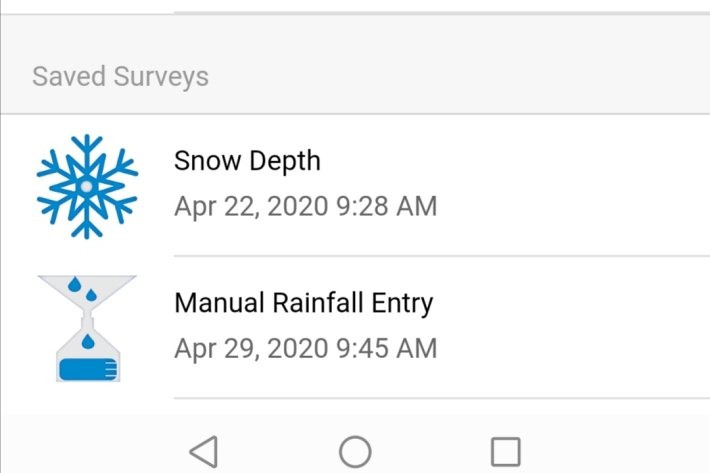
Task: Open recent apps with square button
Action: coord(505,452)
